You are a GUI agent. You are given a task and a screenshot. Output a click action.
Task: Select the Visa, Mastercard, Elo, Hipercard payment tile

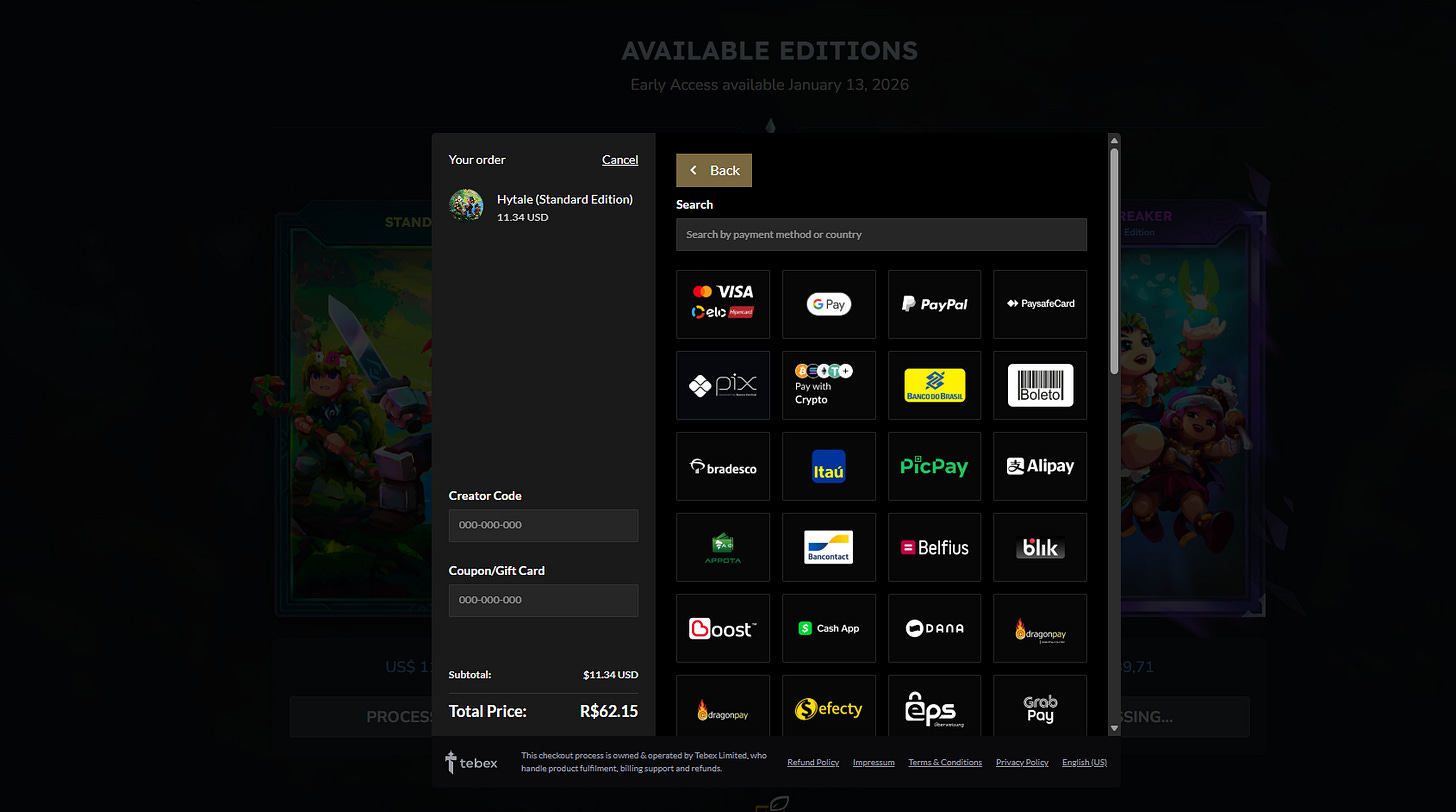[723, 304]
